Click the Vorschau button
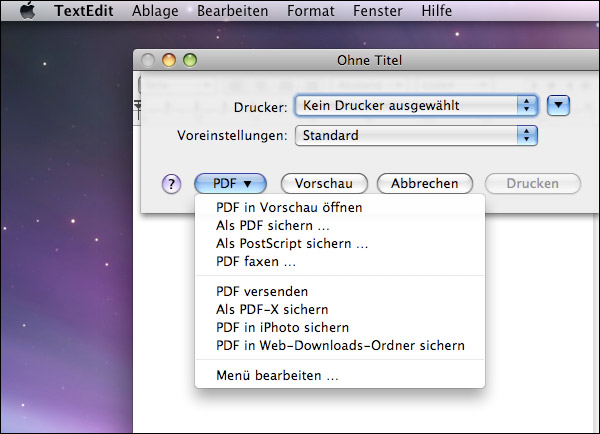 tap(324, 184)
